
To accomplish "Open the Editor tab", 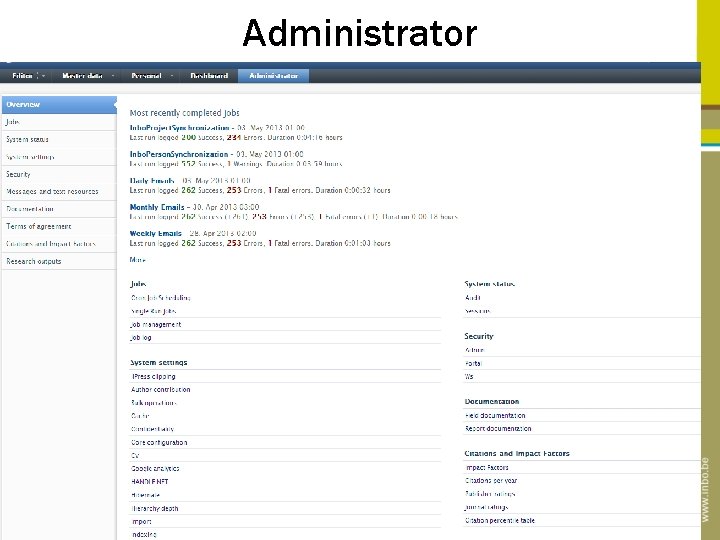I will pyautogui.click(x=22, y=76).
